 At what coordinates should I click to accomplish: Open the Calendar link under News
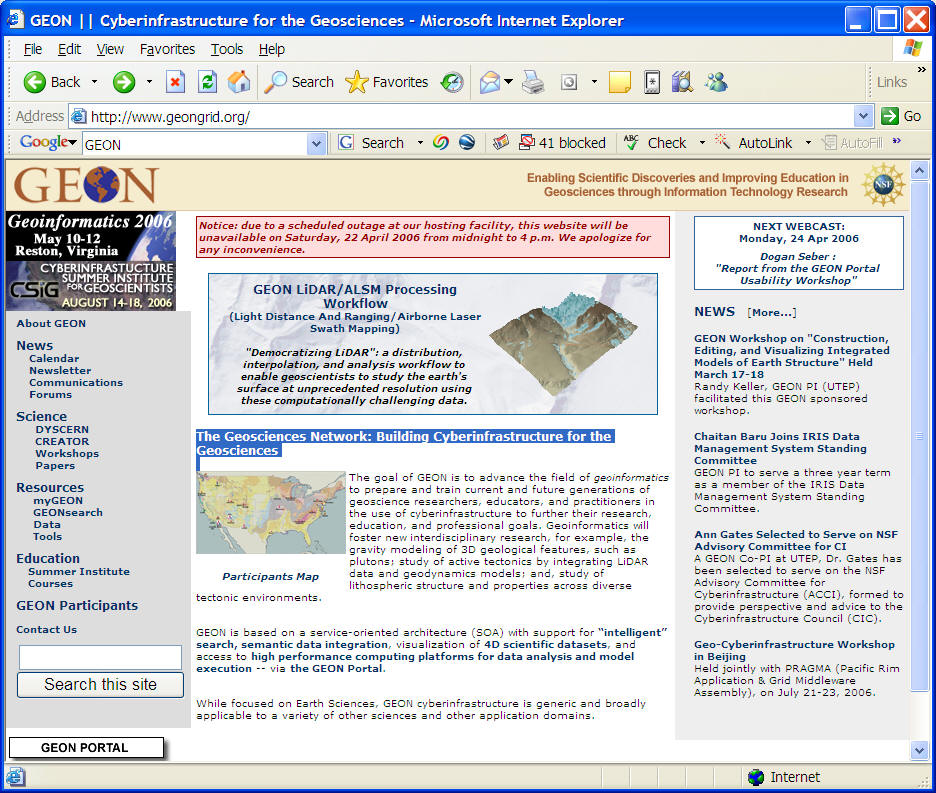coord(54,358)
